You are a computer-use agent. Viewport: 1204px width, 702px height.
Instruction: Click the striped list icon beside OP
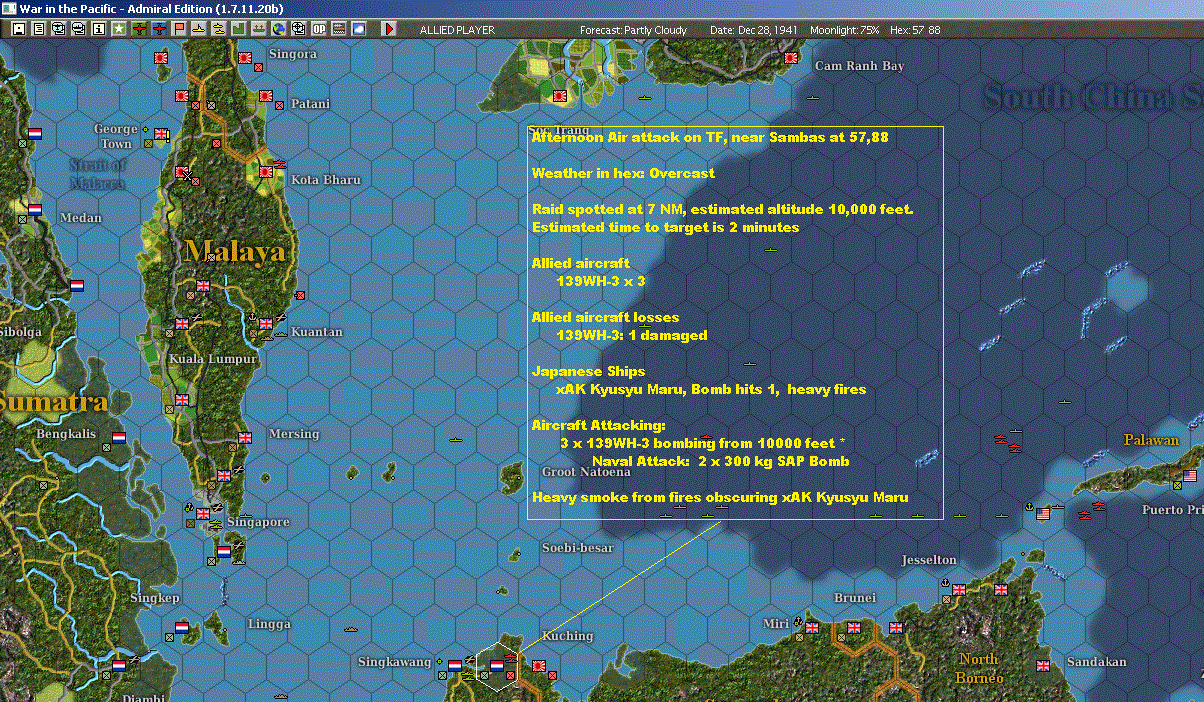[339, 29]
